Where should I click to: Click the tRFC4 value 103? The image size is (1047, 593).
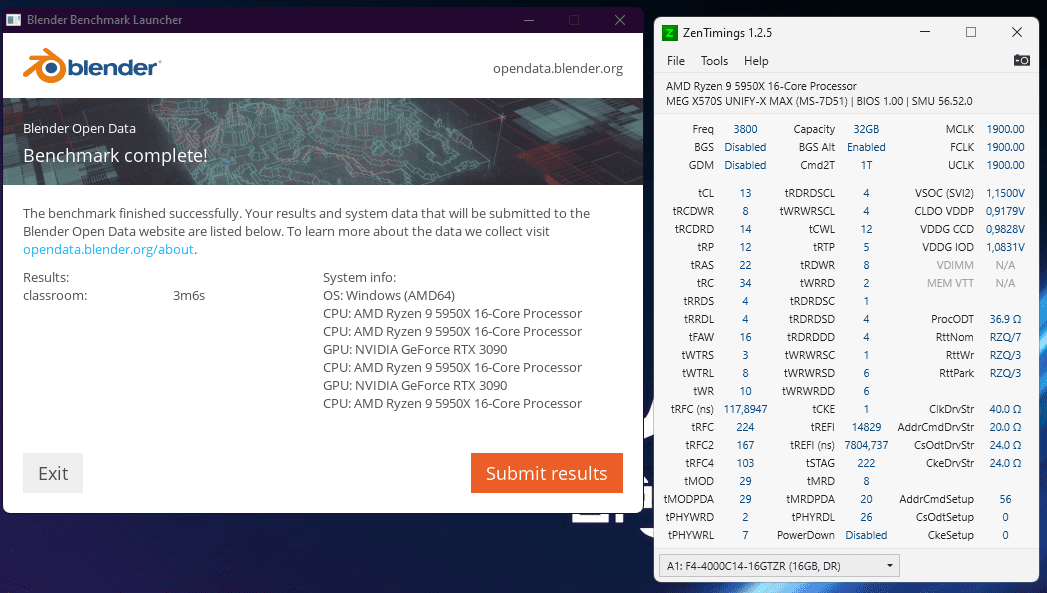point(745,463)
